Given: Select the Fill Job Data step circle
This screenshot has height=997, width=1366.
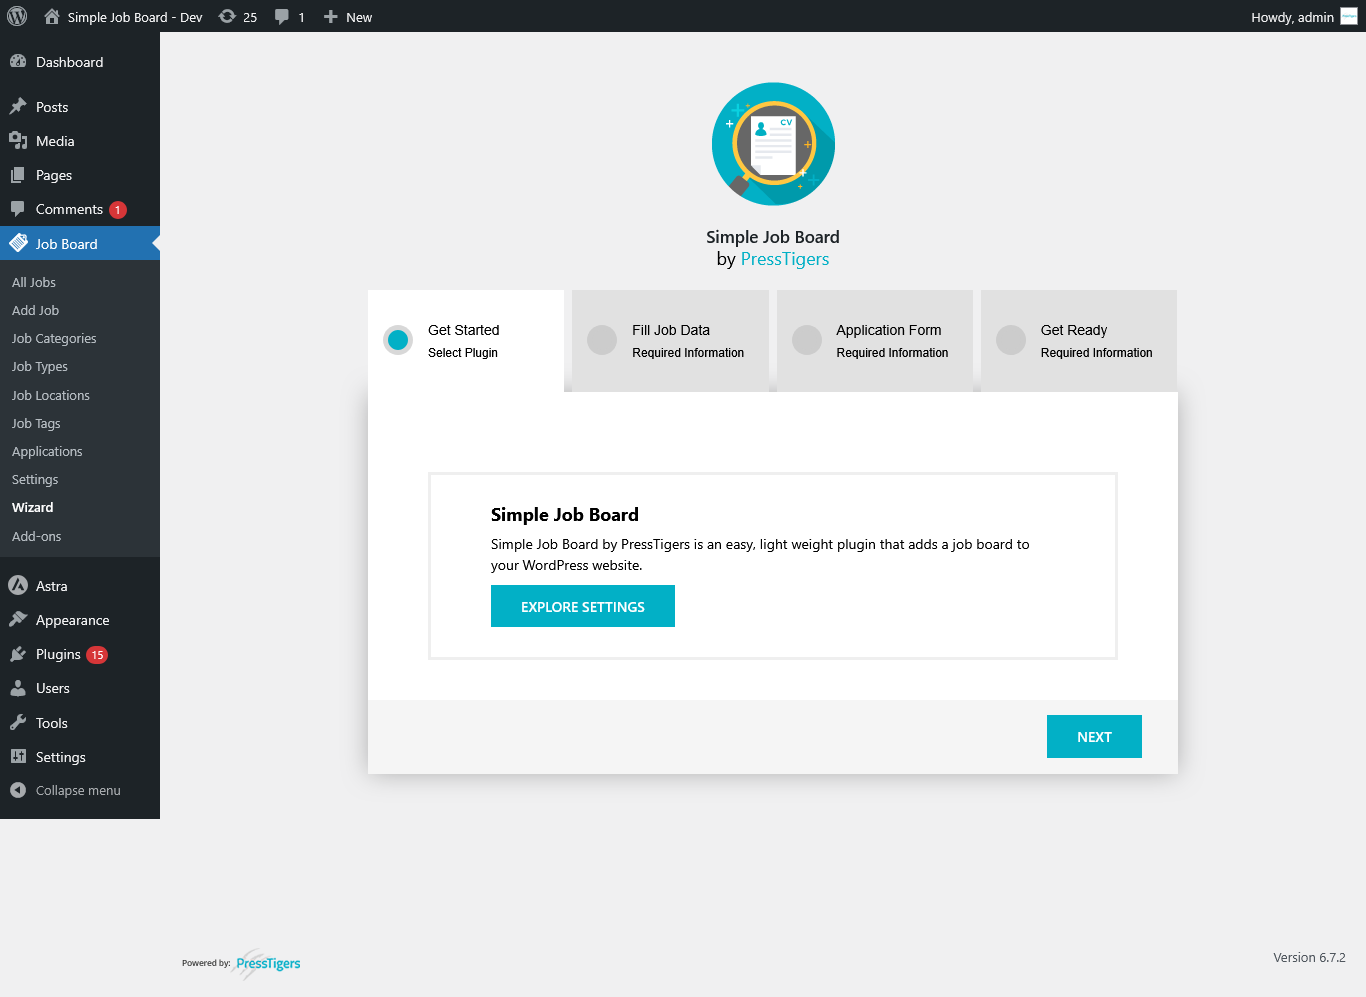Looking at the screenshot, I should (x=602, y=340).
